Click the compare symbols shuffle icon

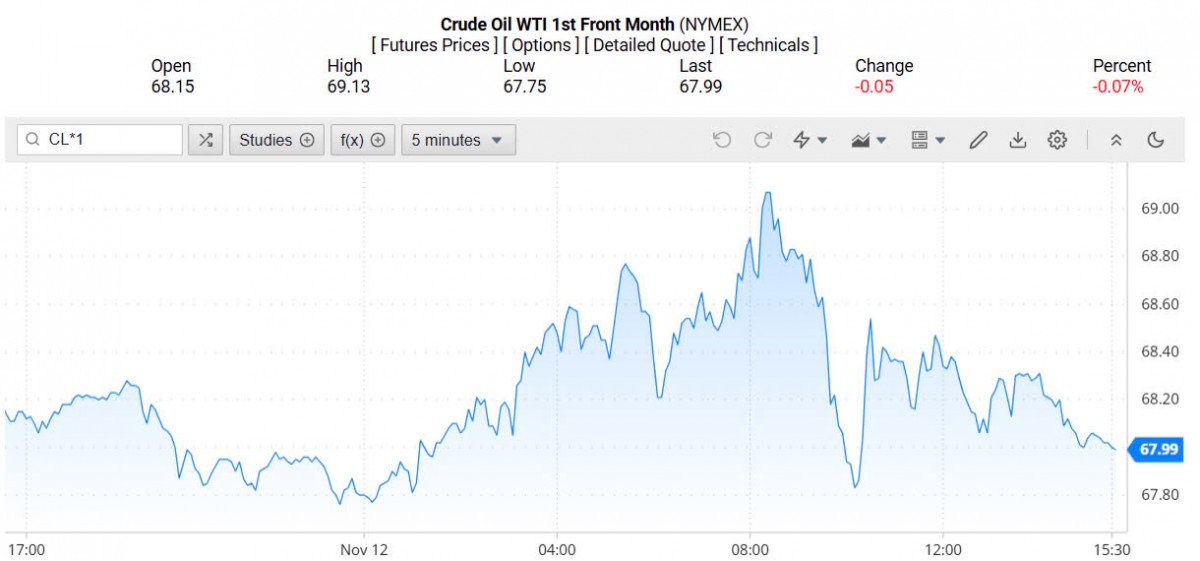point(206,140)
